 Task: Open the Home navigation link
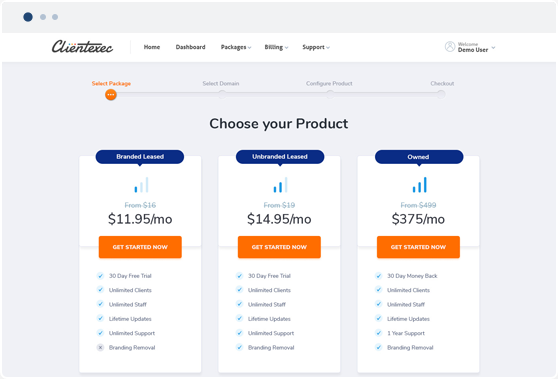pyautogui.click(x=152, y=47)
